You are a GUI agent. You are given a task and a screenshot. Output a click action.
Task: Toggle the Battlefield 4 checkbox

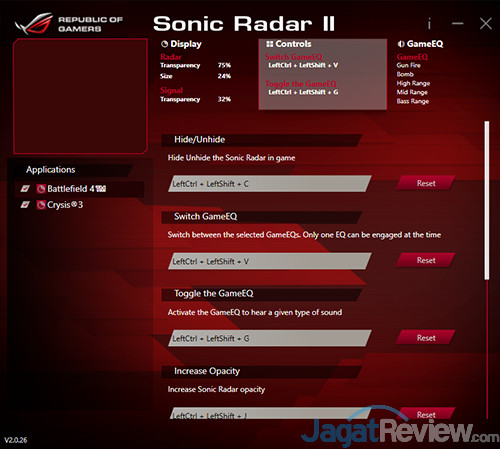pos(25,189)
